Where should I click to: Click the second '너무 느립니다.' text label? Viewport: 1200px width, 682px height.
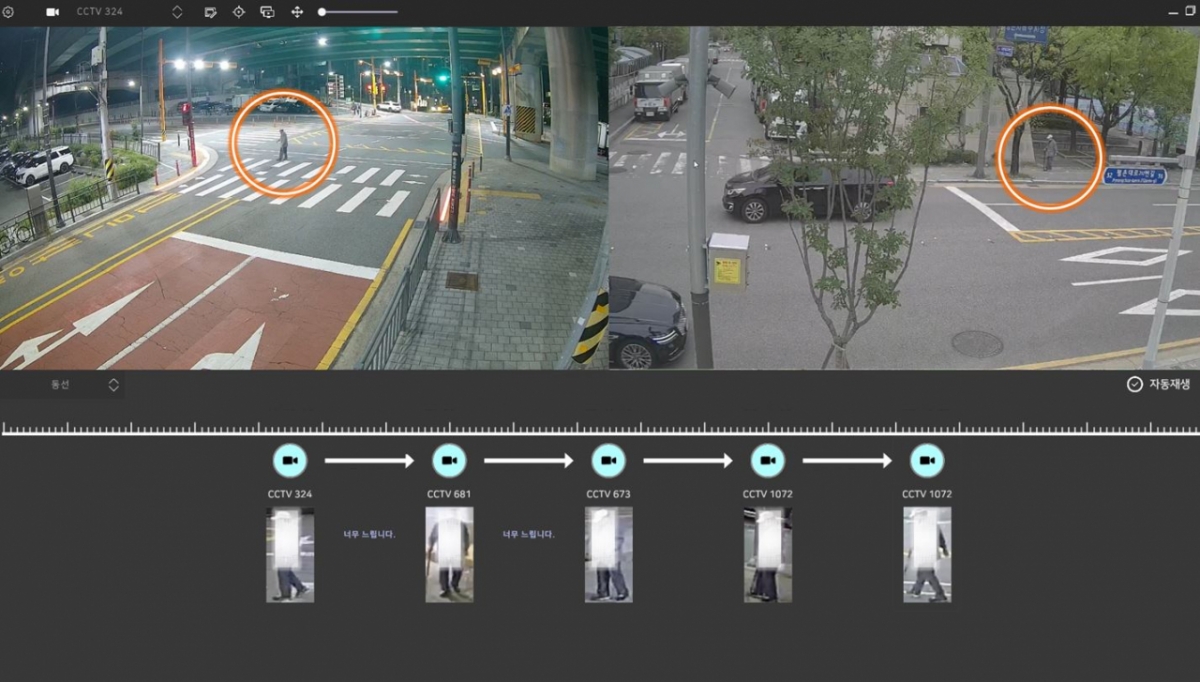tap(528, 534)
